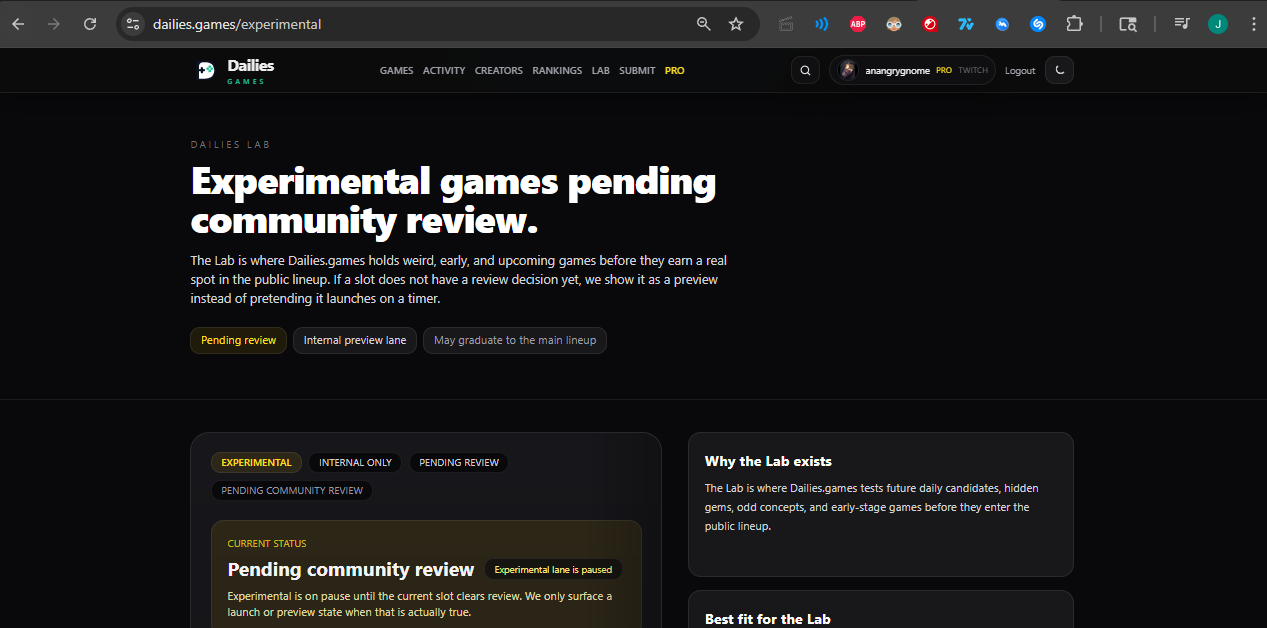Click the DAILIES LAB label
Image resolution: width=1267 pixels, height=628 pixels.
(231, 145)
